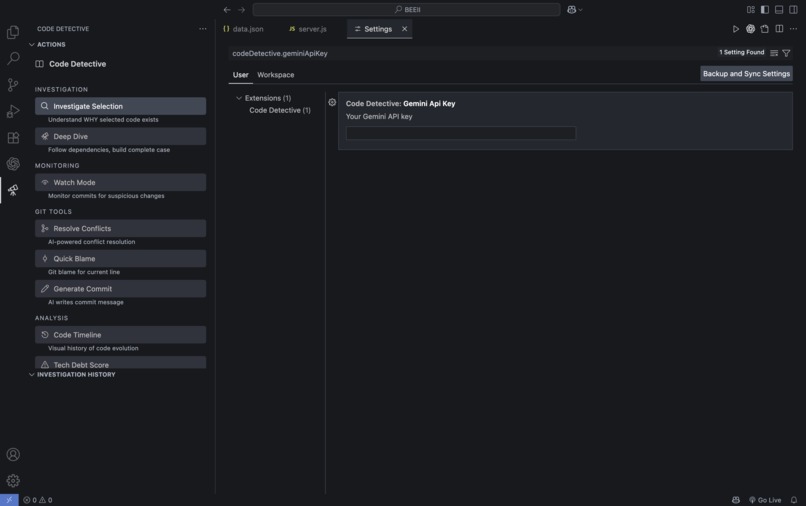The width and height of the screenshot is (806, 506).
Task: Select the Code Detective telescope icon
Action: (x=13, y=190)
